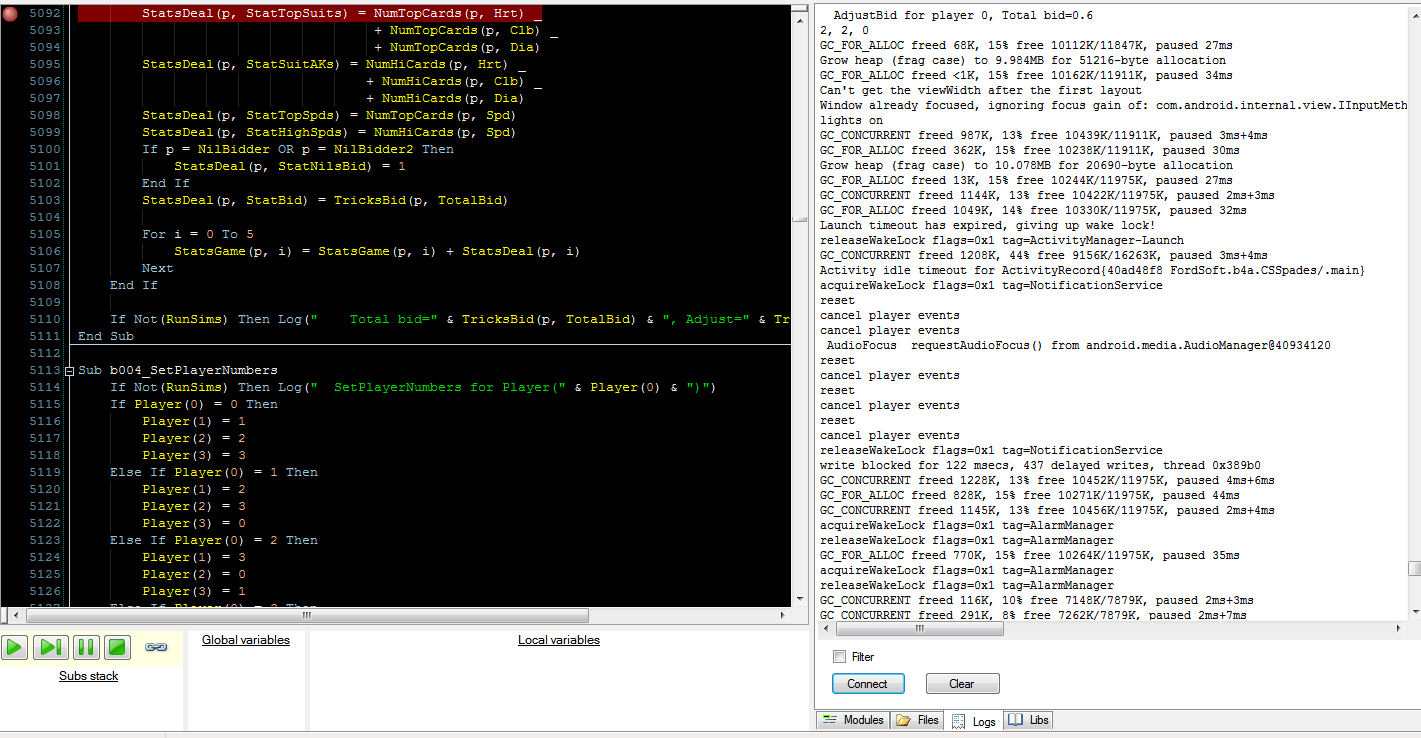Click 'releaseWakeLock flags=0x1 tag=ActivityManager-Launch' log line
1421x738 pixels.
coord(1001,240)
